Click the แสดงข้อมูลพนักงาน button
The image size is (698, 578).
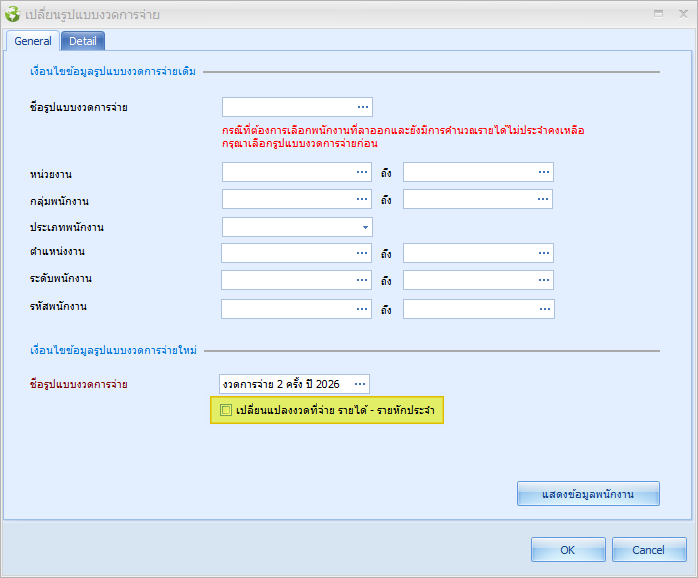588,494
